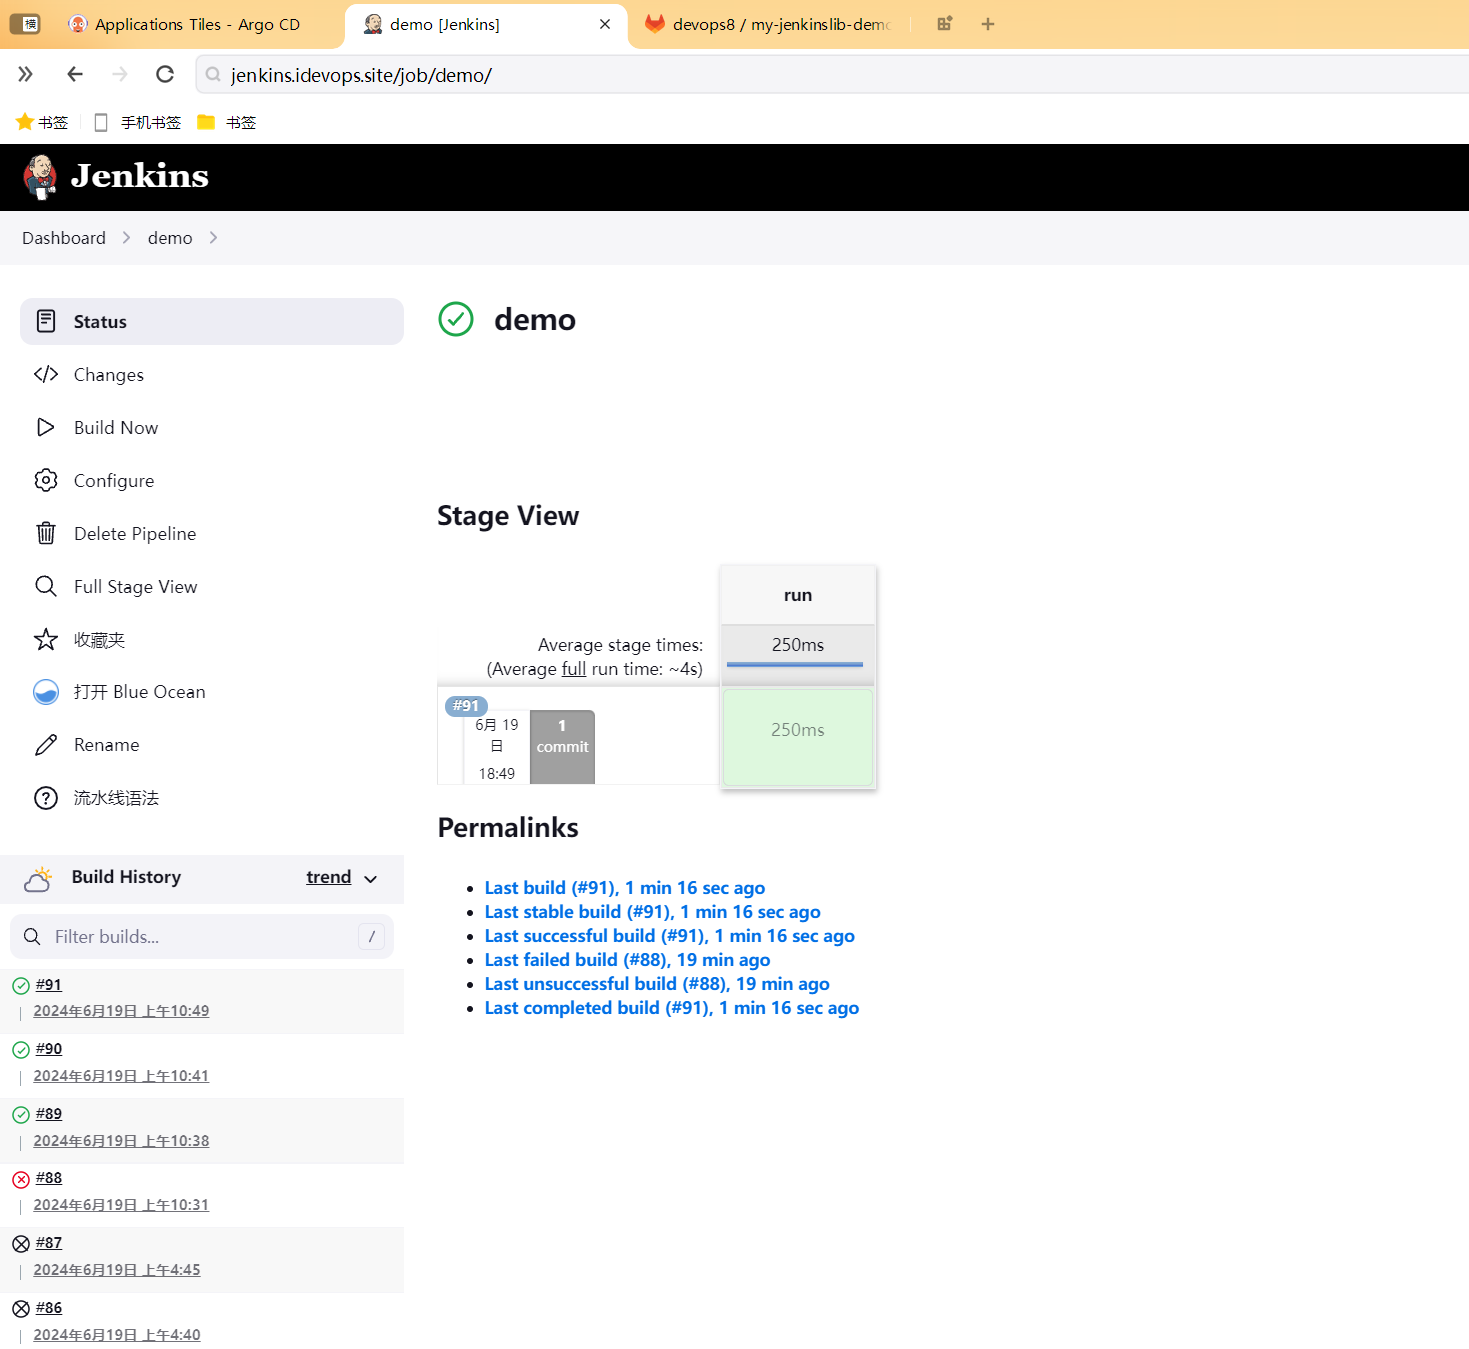This screenshot has height=1349, width=1469.
Task: Click the 流水线语法 question mark icon
Action: pos(46,798)
